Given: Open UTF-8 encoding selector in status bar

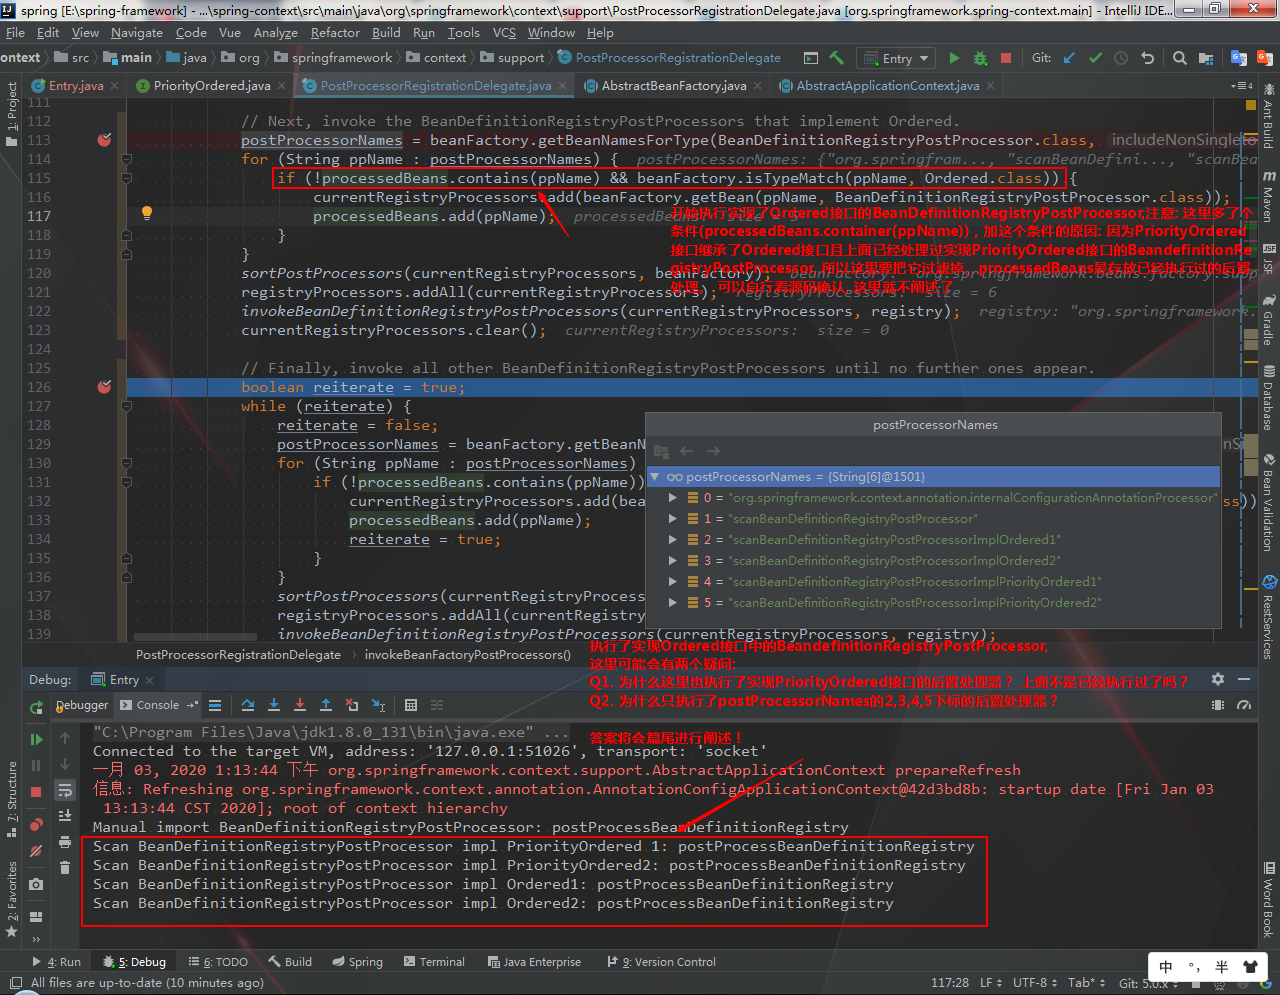Looking at the screenshot, I should [x=1035, y=983].
